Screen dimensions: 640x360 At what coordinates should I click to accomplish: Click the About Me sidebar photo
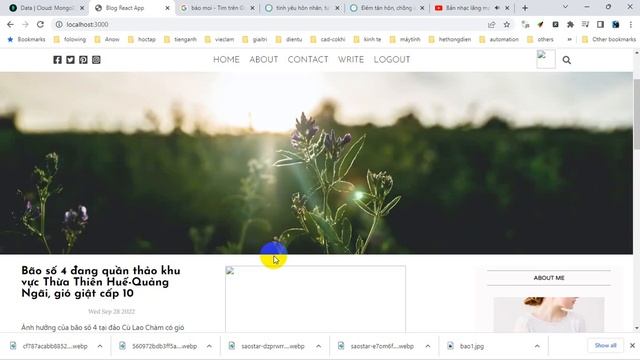(549, 315)
